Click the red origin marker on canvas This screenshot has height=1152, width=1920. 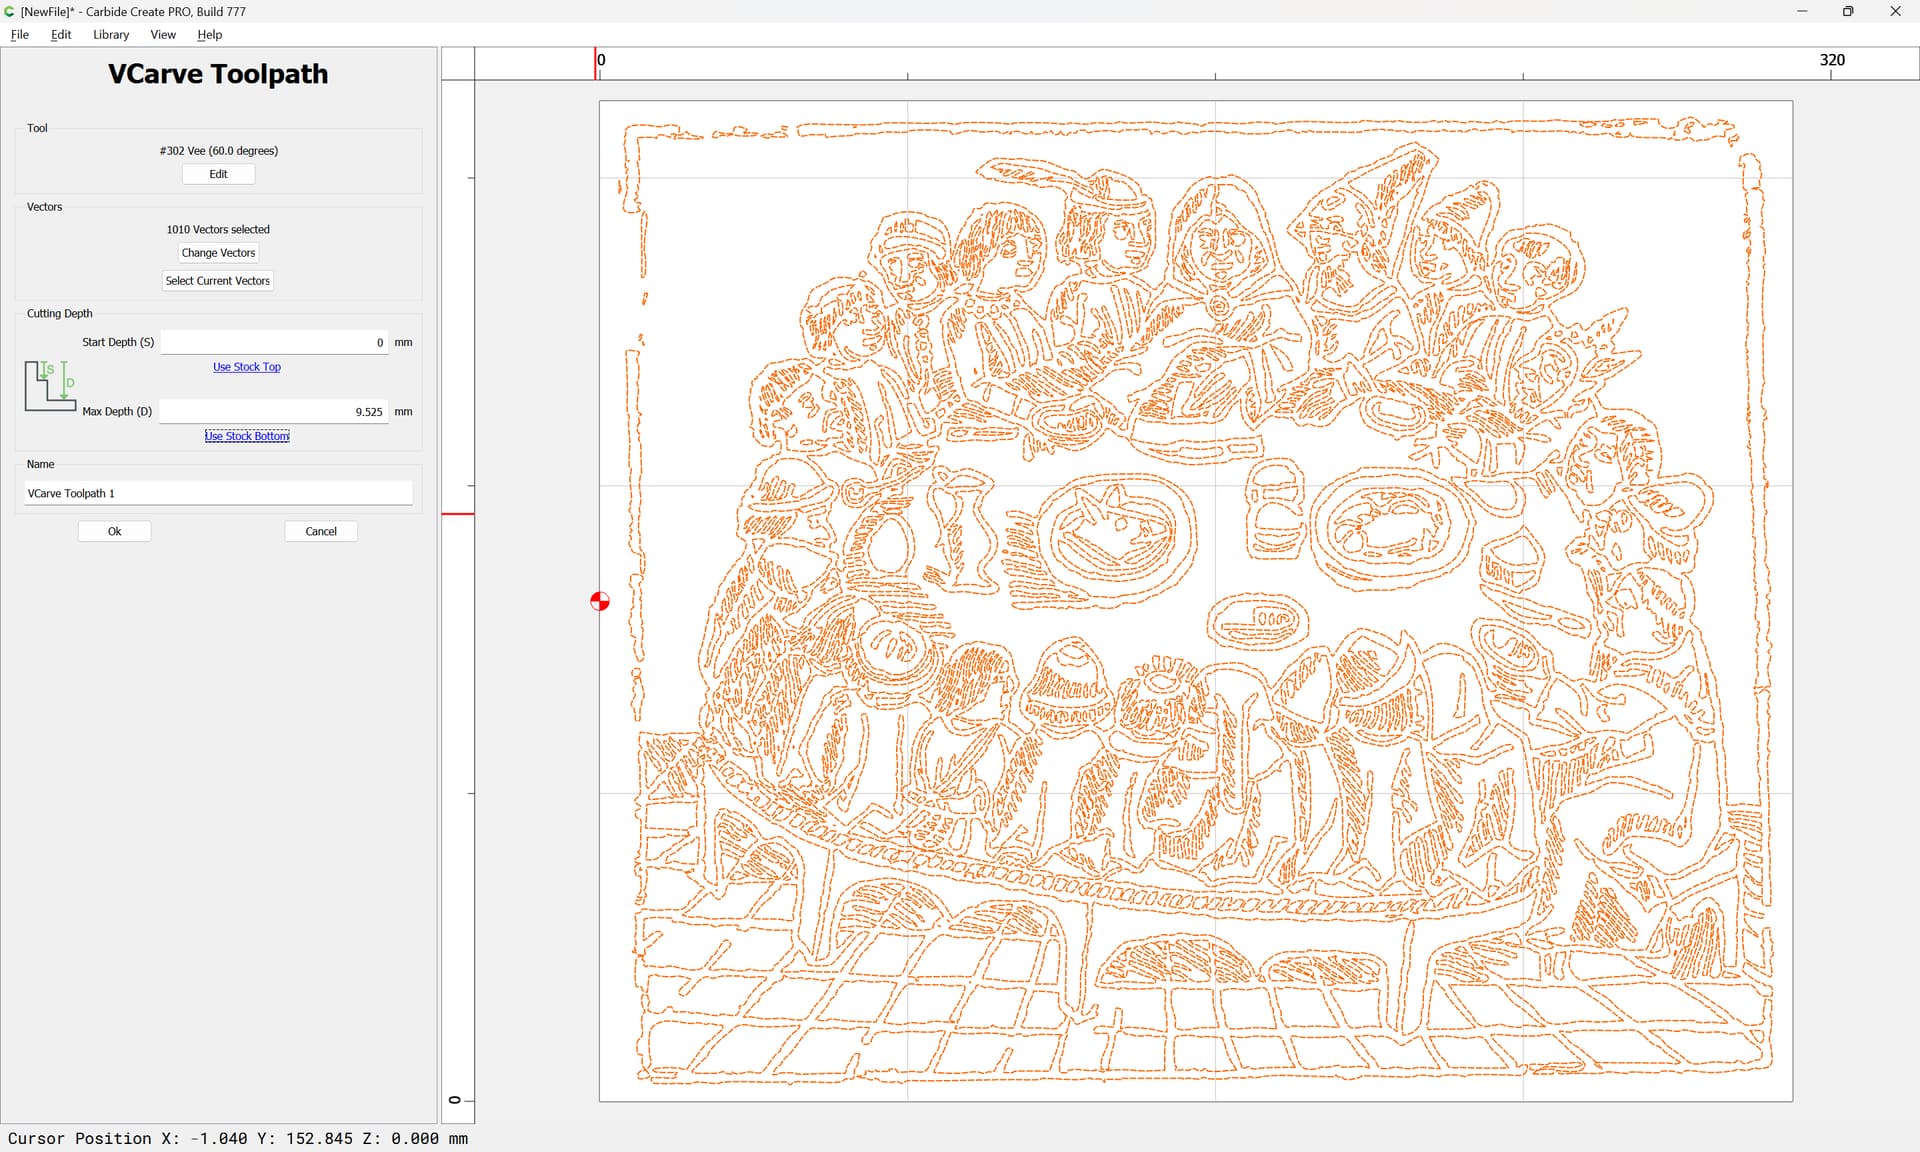[x=600, y=601]
